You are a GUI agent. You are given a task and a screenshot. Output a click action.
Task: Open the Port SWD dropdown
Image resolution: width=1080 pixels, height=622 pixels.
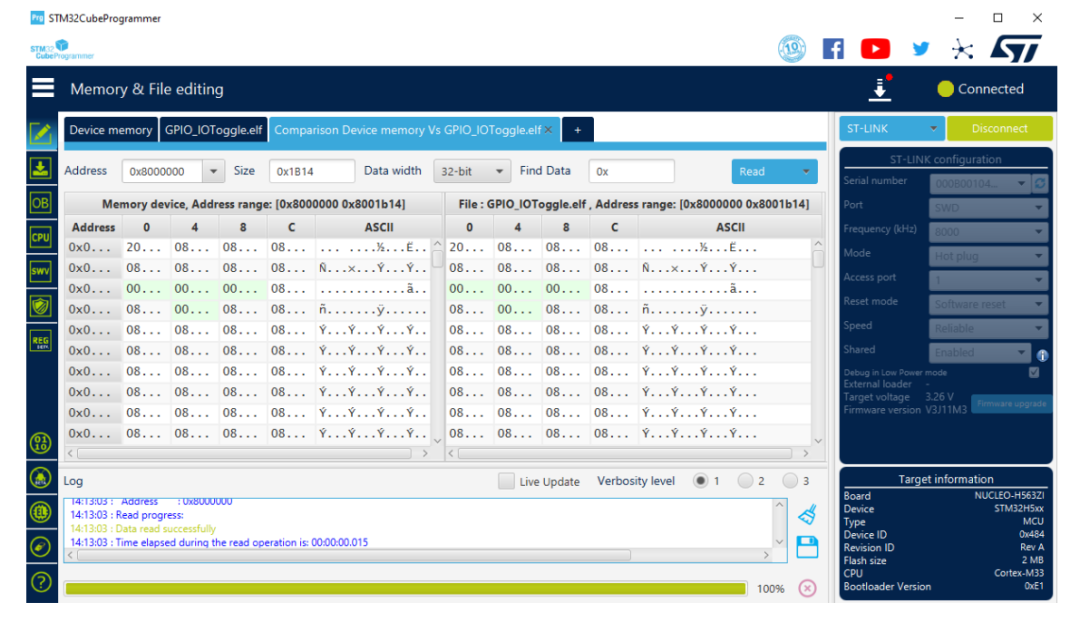click(988, 207)
